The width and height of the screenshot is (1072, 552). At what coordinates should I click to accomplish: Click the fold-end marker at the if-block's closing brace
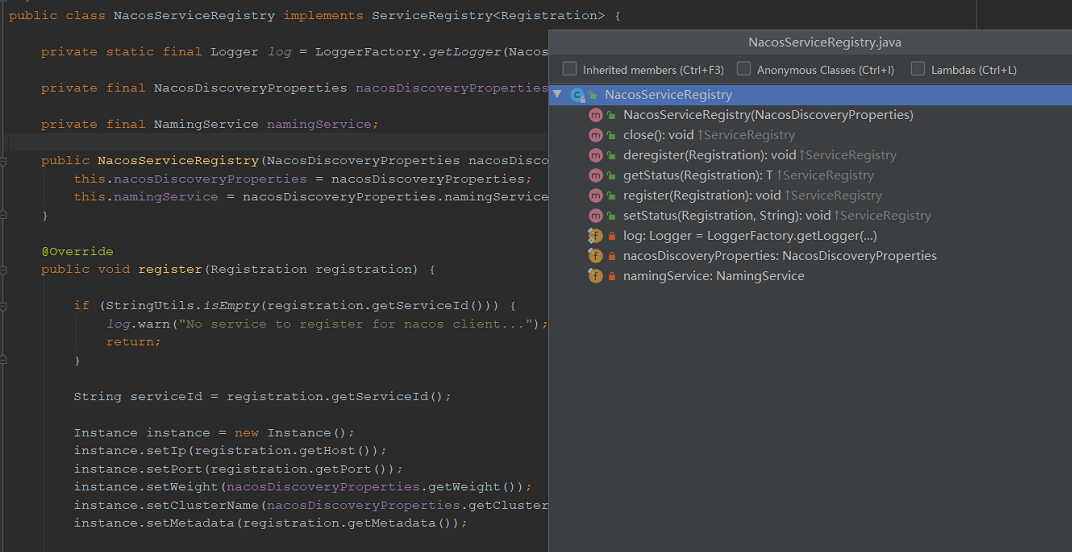[3, 360]
